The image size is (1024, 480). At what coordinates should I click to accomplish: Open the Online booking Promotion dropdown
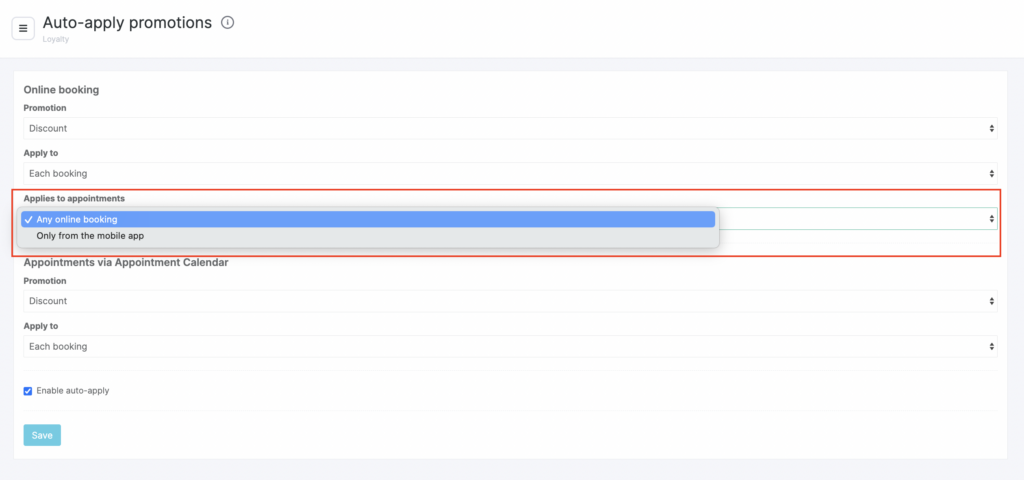510,128
